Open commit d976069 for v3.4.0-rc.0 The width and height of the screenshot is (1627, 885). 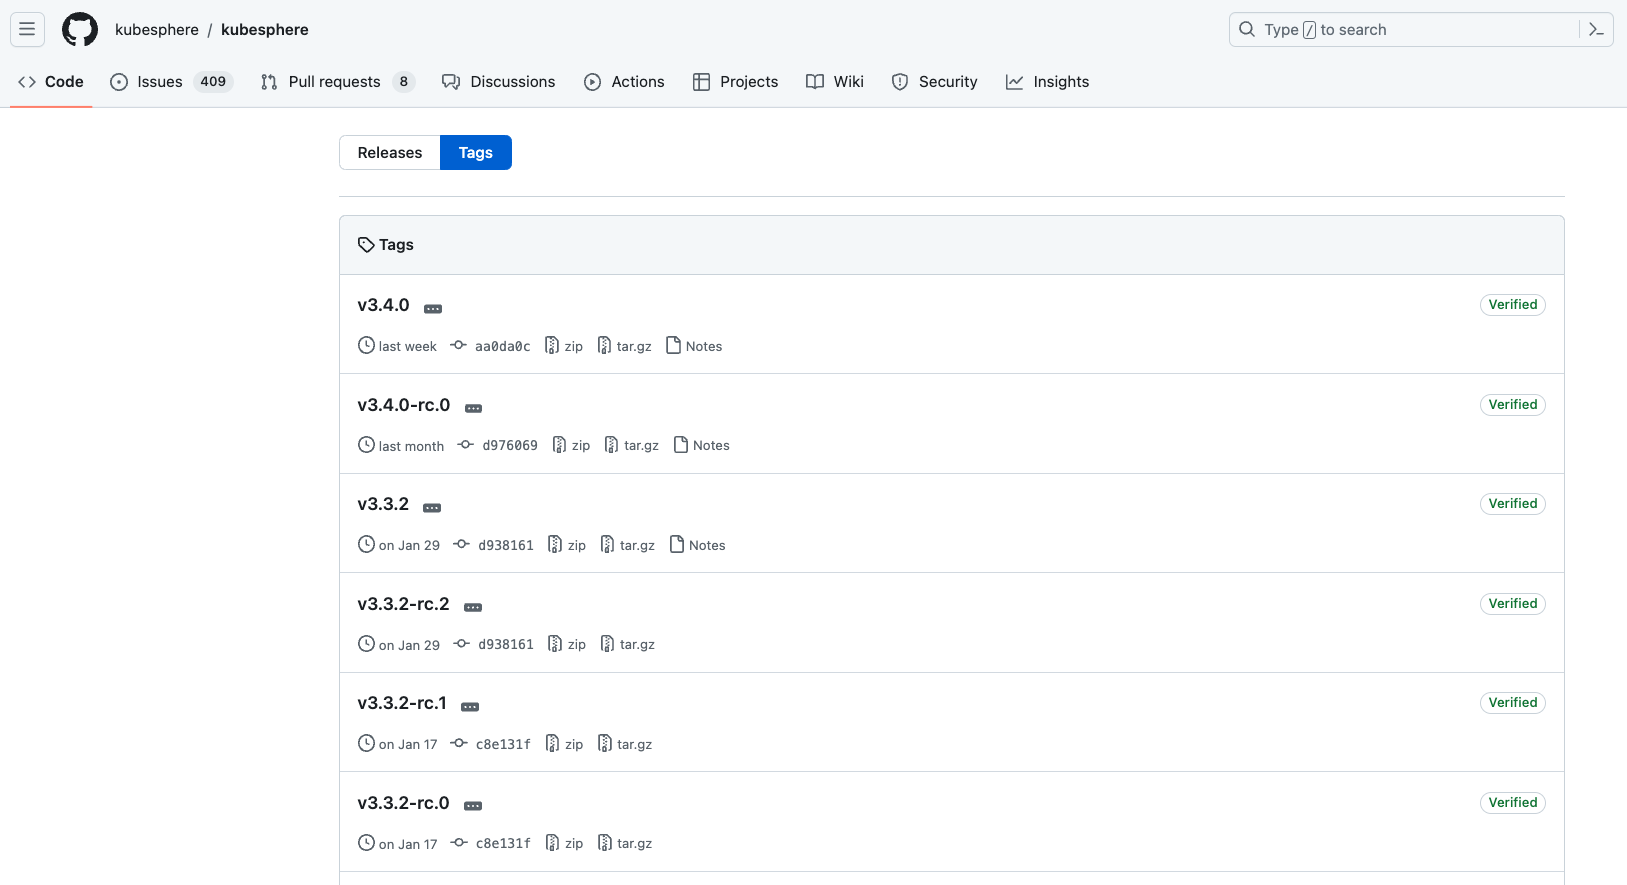pyautogui.click(x=498, y=445)
